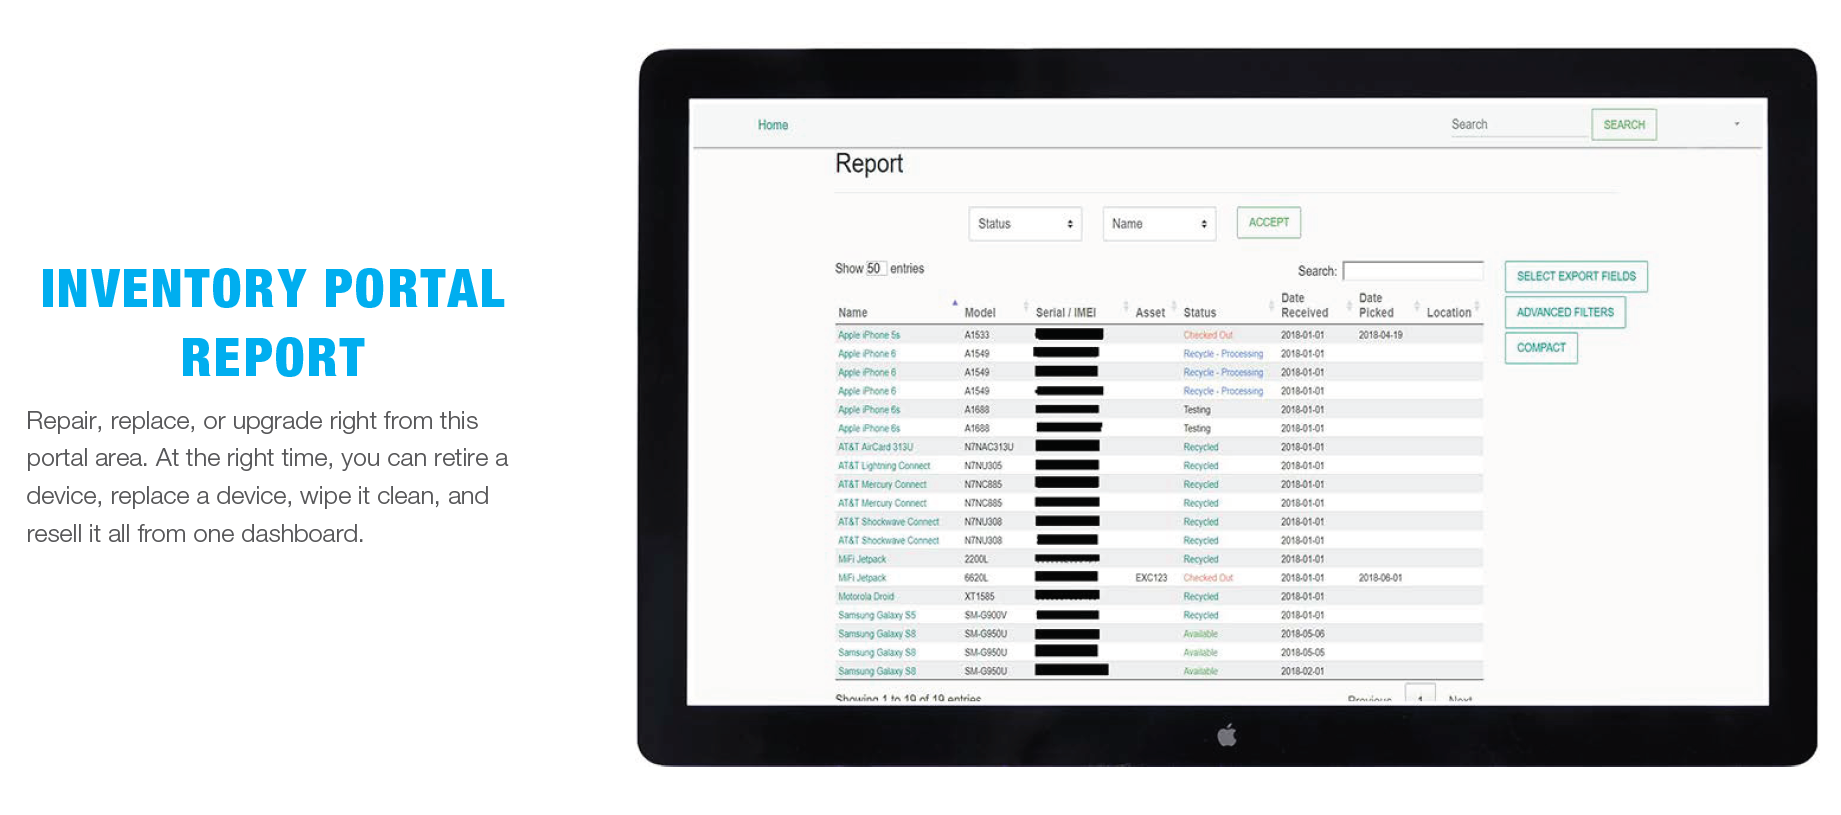Click date received 2018-05-06
Screen dimensions: 1841x815
[1302, 634]
